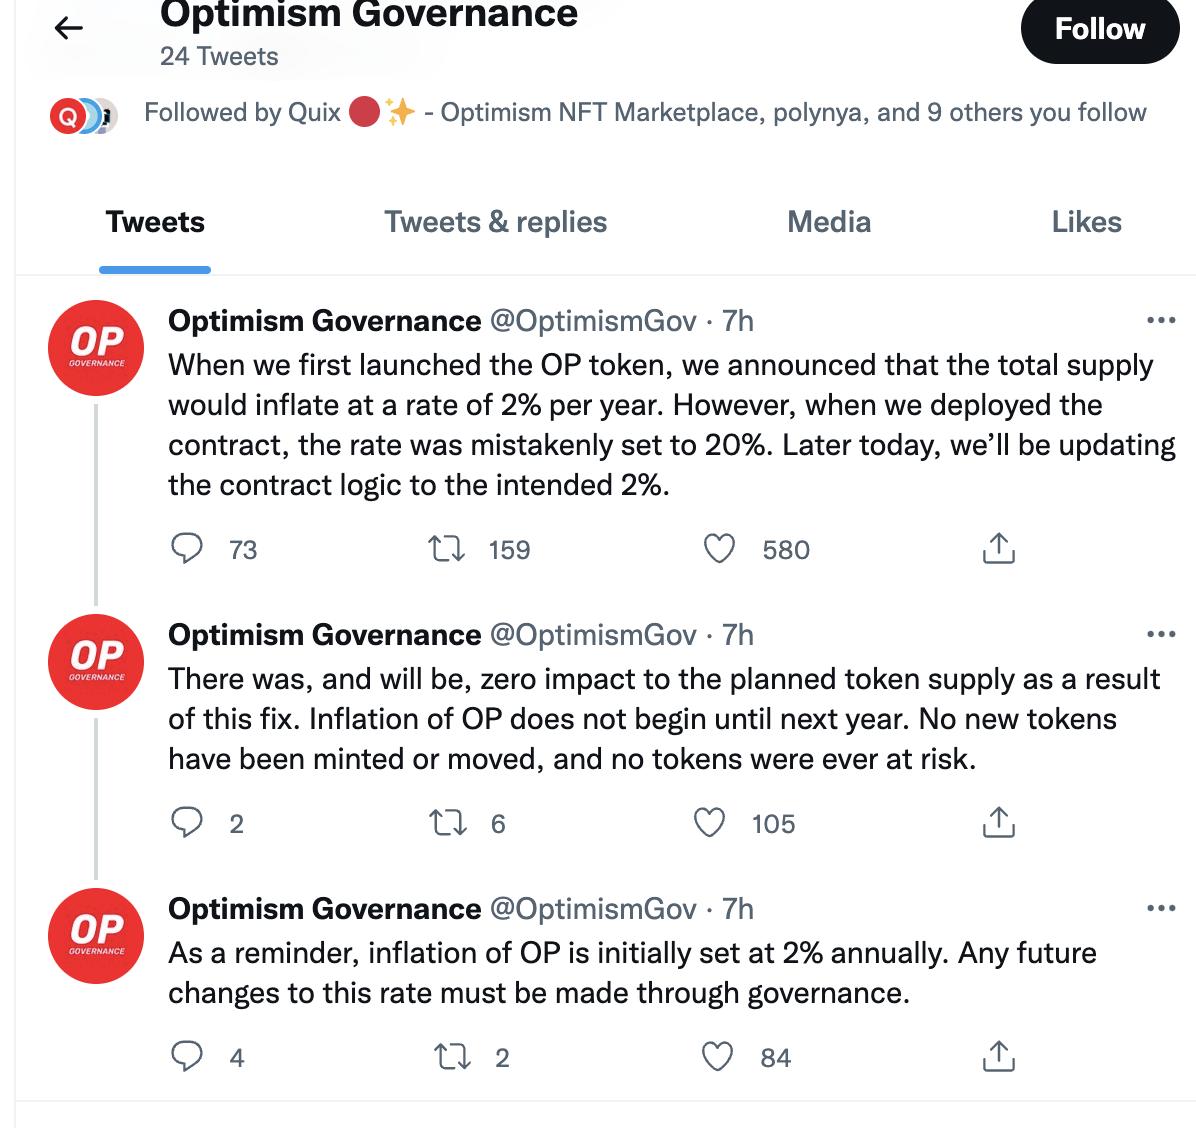The image size is (1196, 1128).
Task: Open the more options menu on the first tweet
Action: [1162, 318]
